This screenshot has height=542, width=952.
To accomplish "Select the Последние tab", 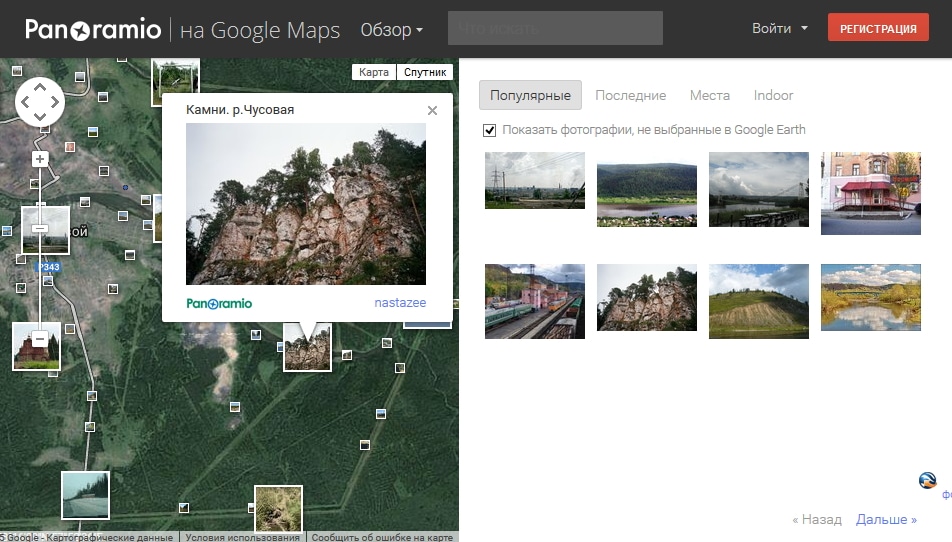I will tap(630, 96).
